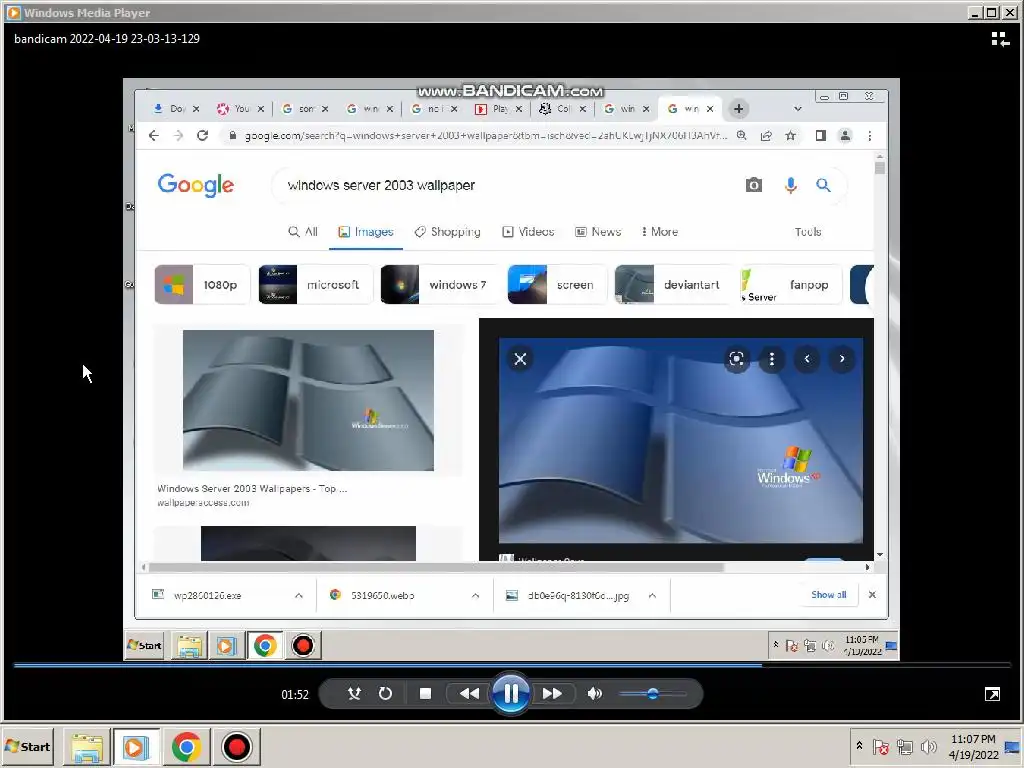Close the image preview with X
This screenshot has width=1024, height=768.
(520, 359)
